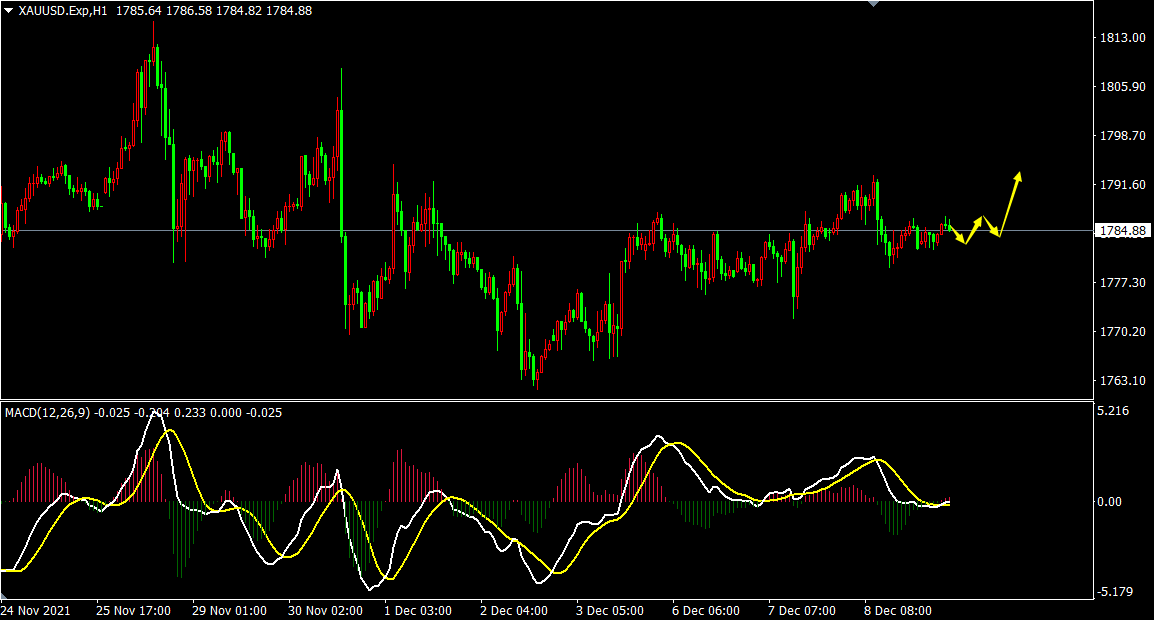This screenshot has height=620, width=1154.
Task: Select the 1763.10 price axis label
Action: click(1121, 381)
